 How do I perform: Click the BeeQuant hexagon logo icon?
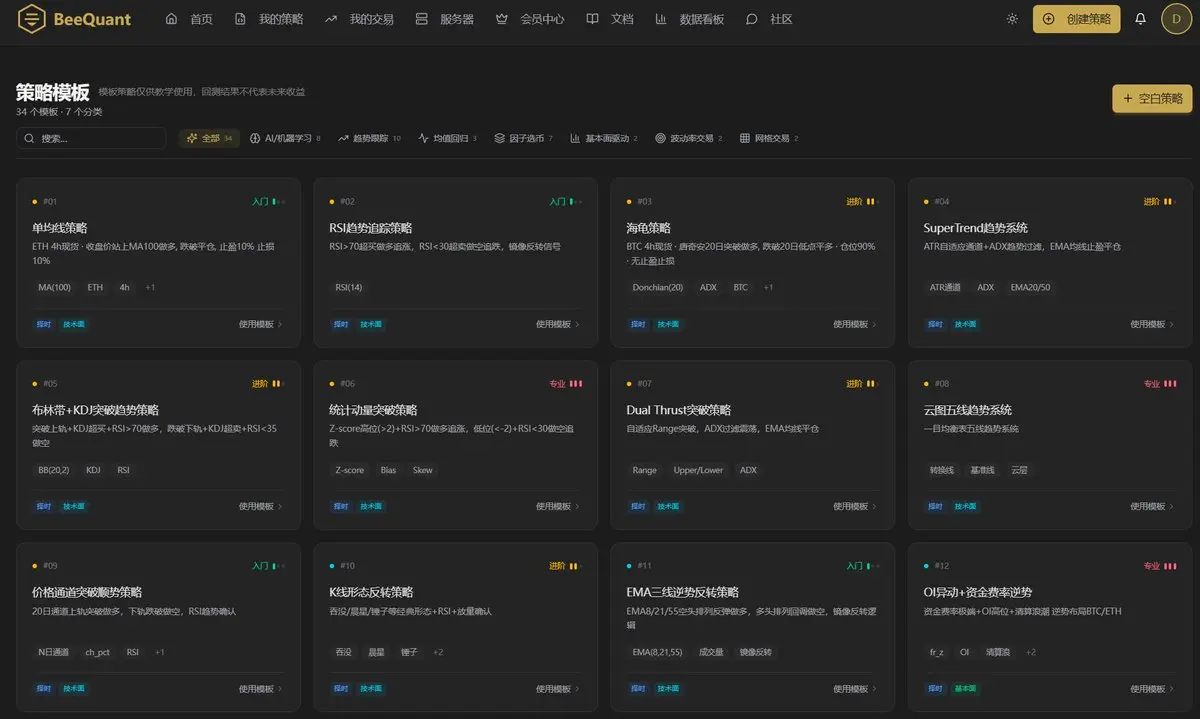32,19
